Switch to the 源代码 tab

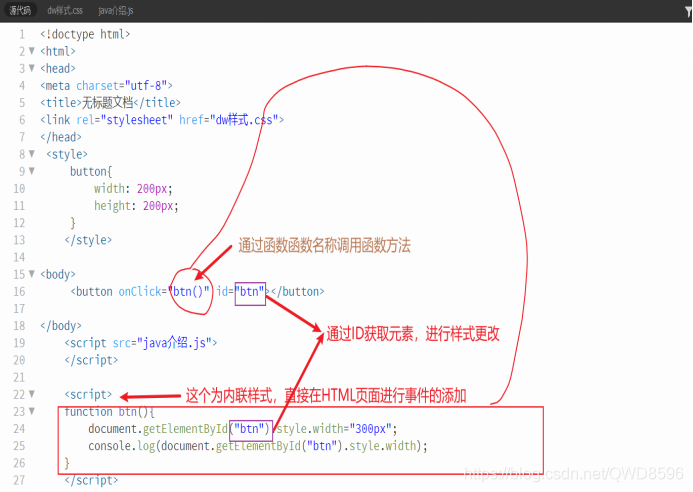(20, 10)
